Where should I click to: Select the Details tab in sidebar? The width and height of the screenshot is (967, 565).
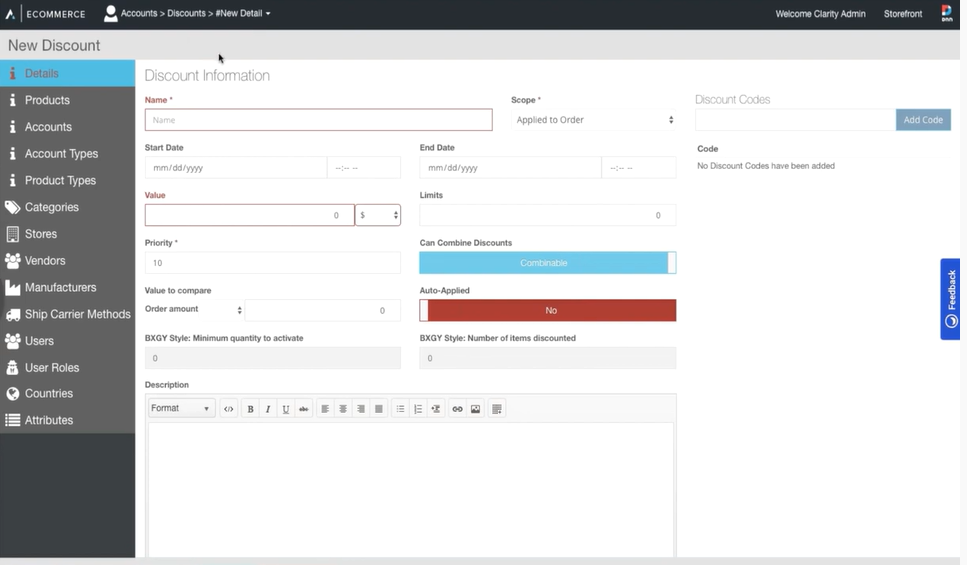click(x=67, y=73)
